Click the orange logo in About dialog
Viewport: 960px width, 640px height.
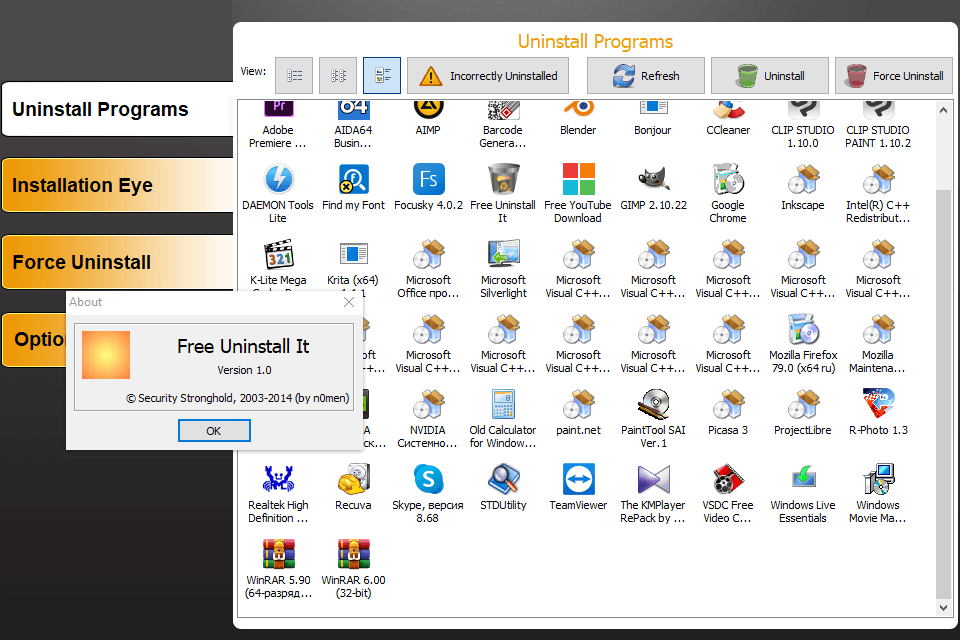tap(106, 355)
